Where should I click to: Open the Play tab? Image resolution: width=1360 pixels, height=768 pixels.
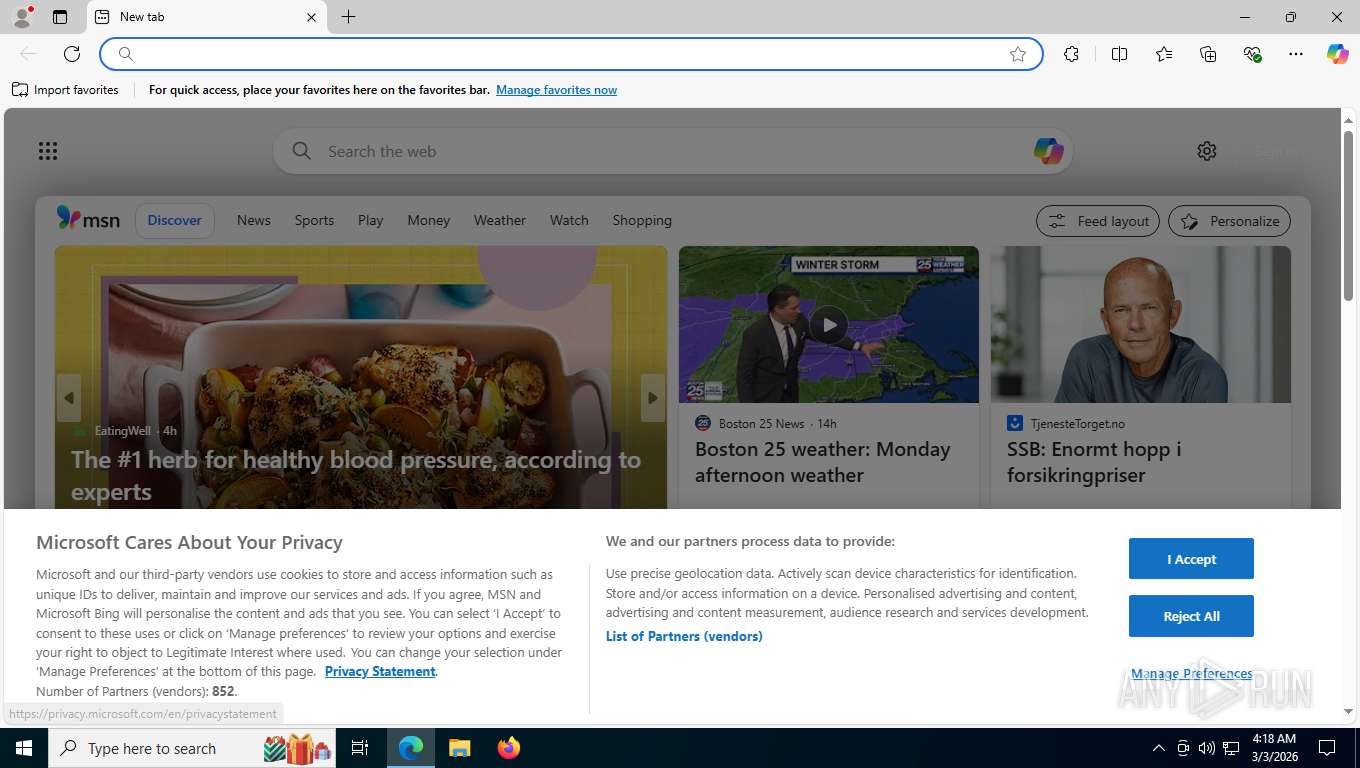[370, 220]
